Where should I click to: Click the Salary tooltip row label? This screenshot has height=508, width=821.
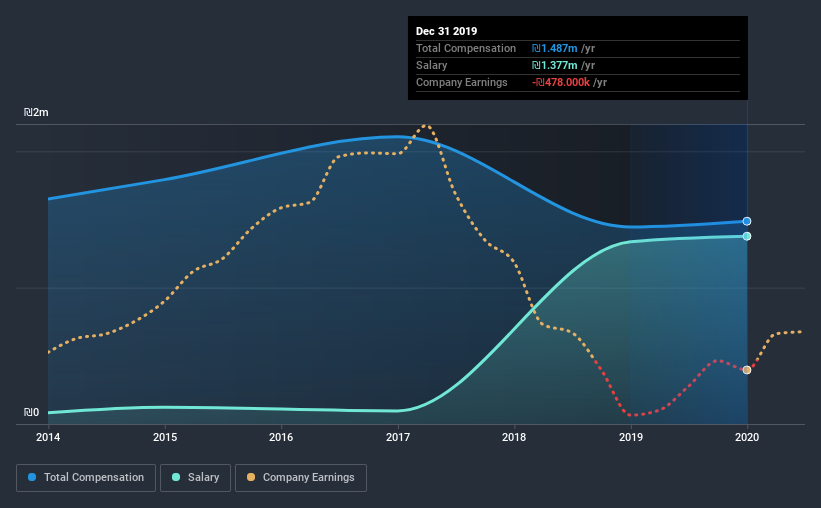(x=431, y=65)
